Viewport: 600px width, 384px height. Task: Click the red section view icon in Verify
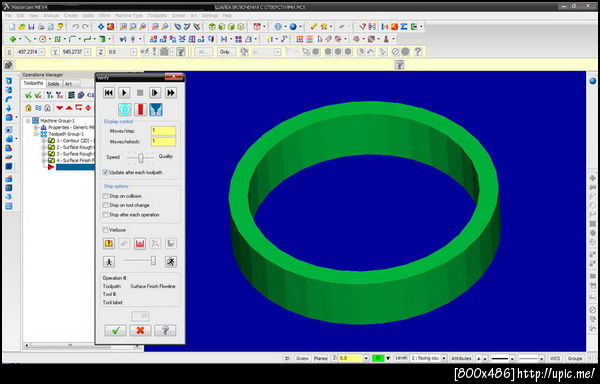coord(140,243)
